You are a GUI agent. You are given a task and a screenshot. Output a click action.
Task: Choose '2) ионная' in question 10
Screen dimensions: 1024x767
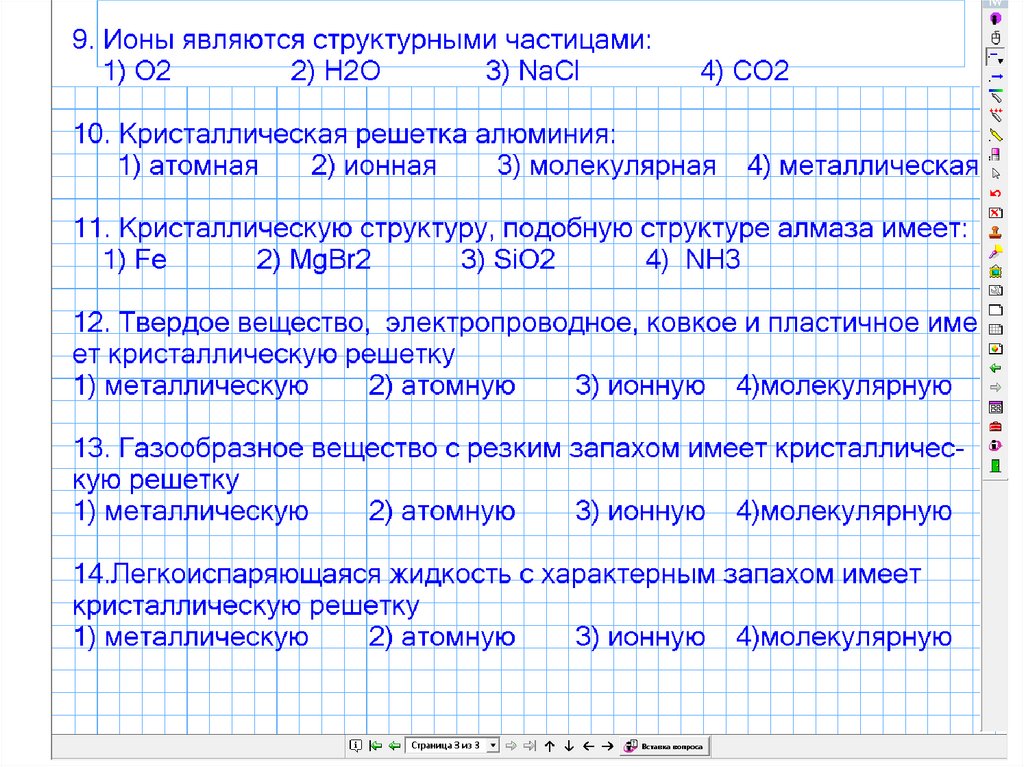pos(373,167)
